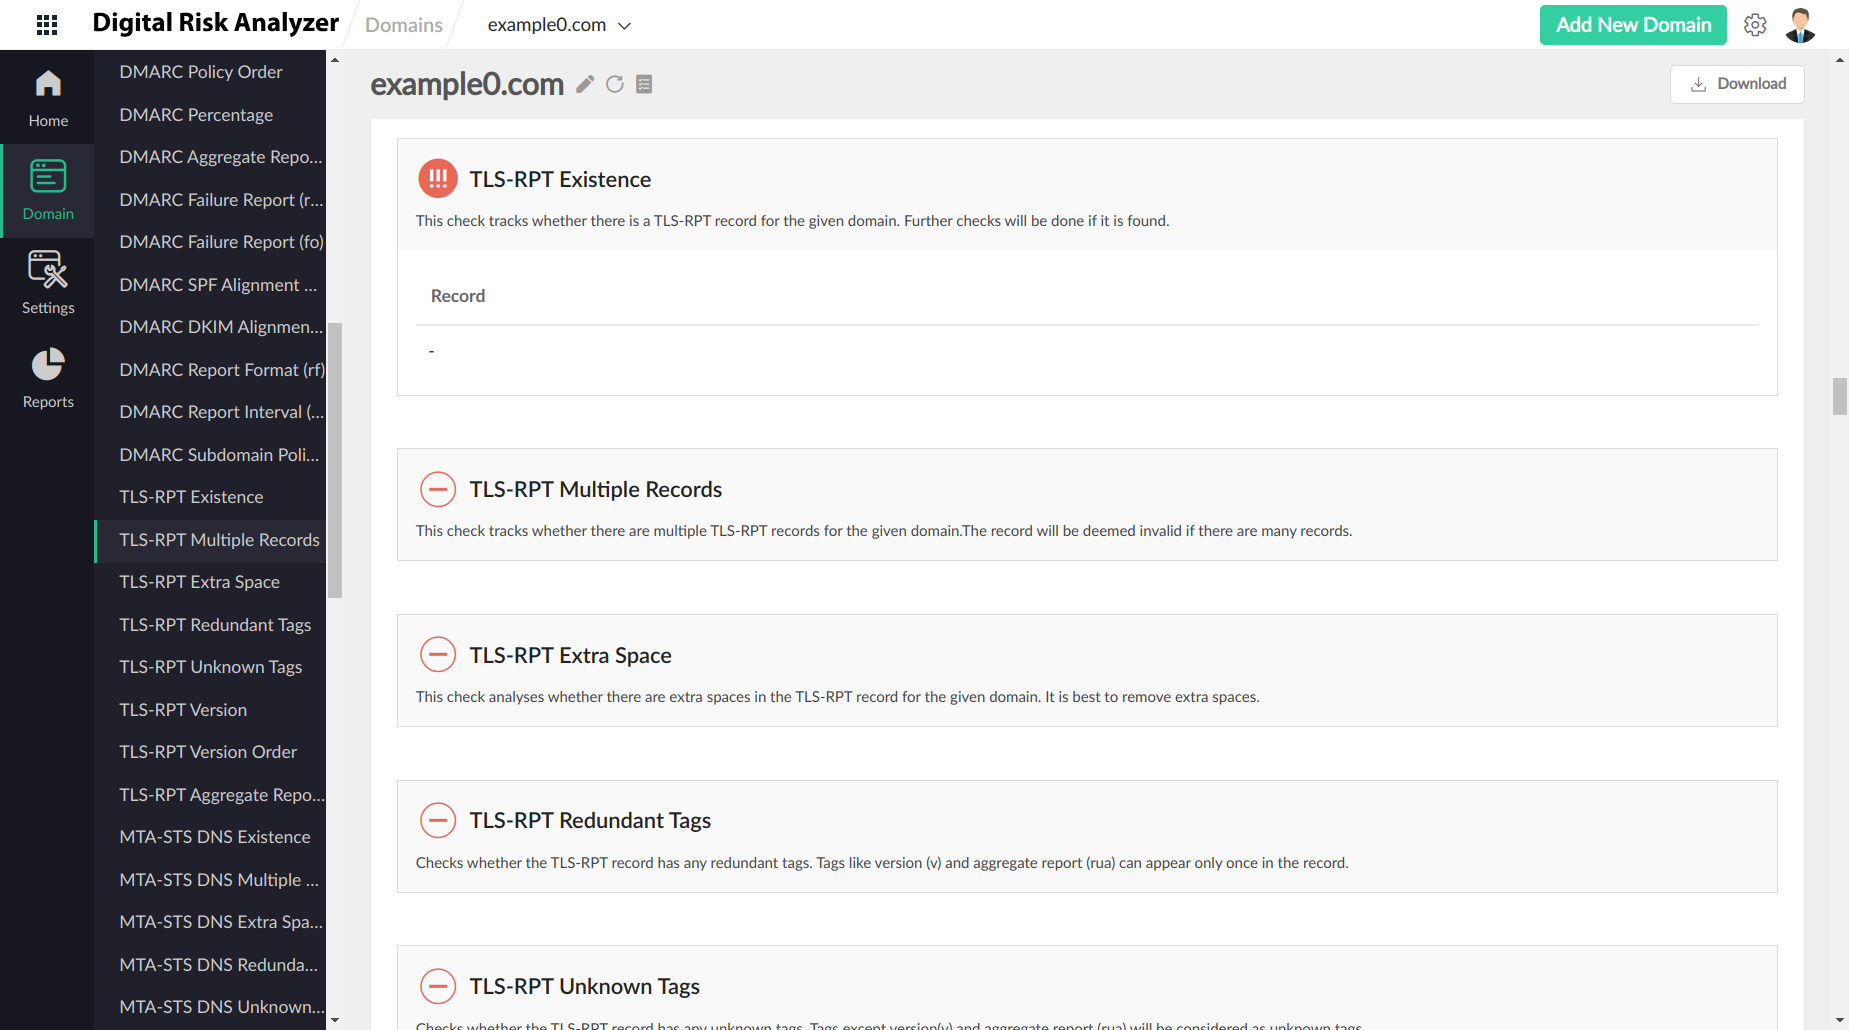Open the app launcher grid icon
Image resolution: width=1849 pixels, height=1030 pixels.
[46, 24]
